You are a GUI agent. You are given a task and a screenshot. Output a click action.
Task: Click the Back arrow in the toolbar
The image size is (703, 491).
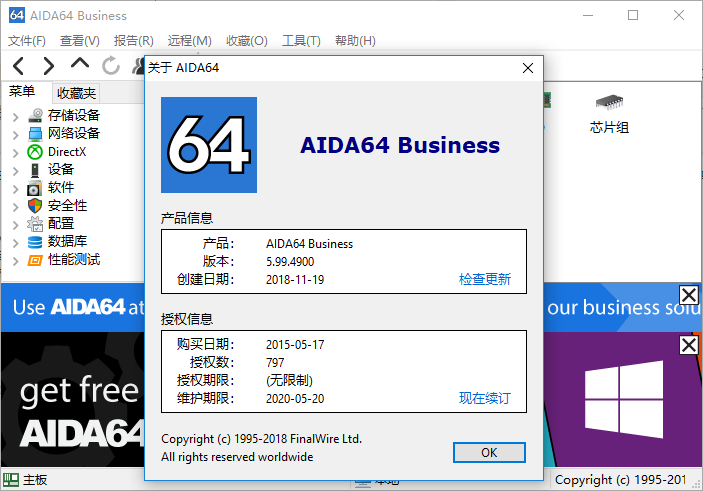pyautogui.click(x=18, y=66)
